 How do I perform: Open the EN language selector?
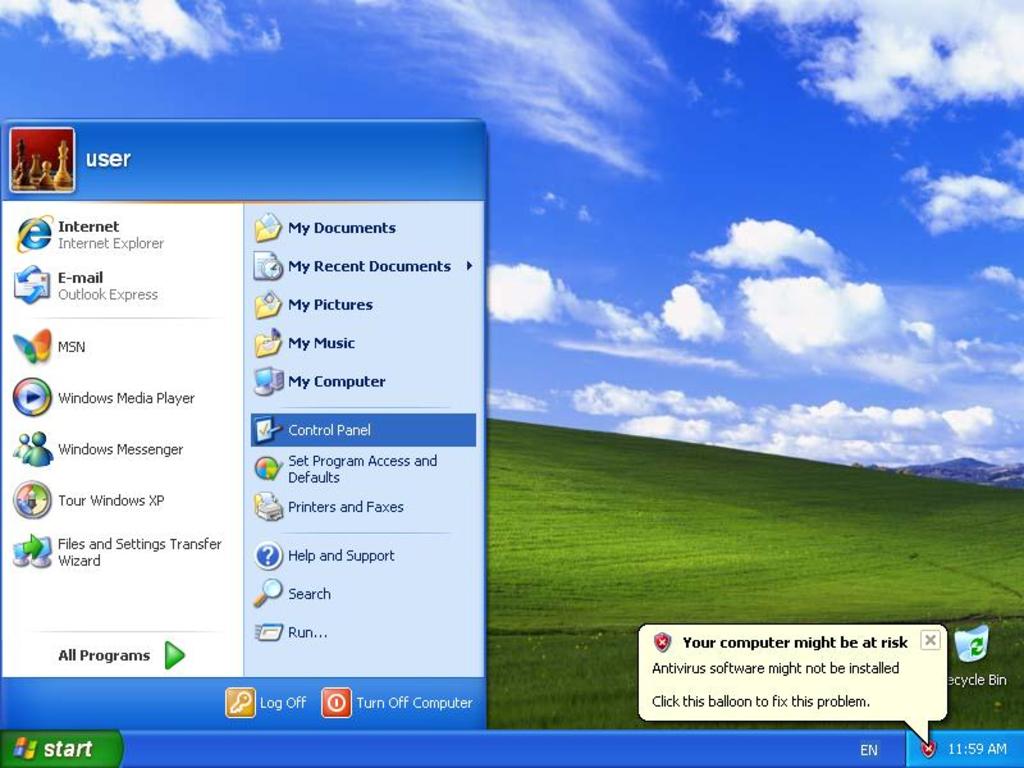[868, 750]
